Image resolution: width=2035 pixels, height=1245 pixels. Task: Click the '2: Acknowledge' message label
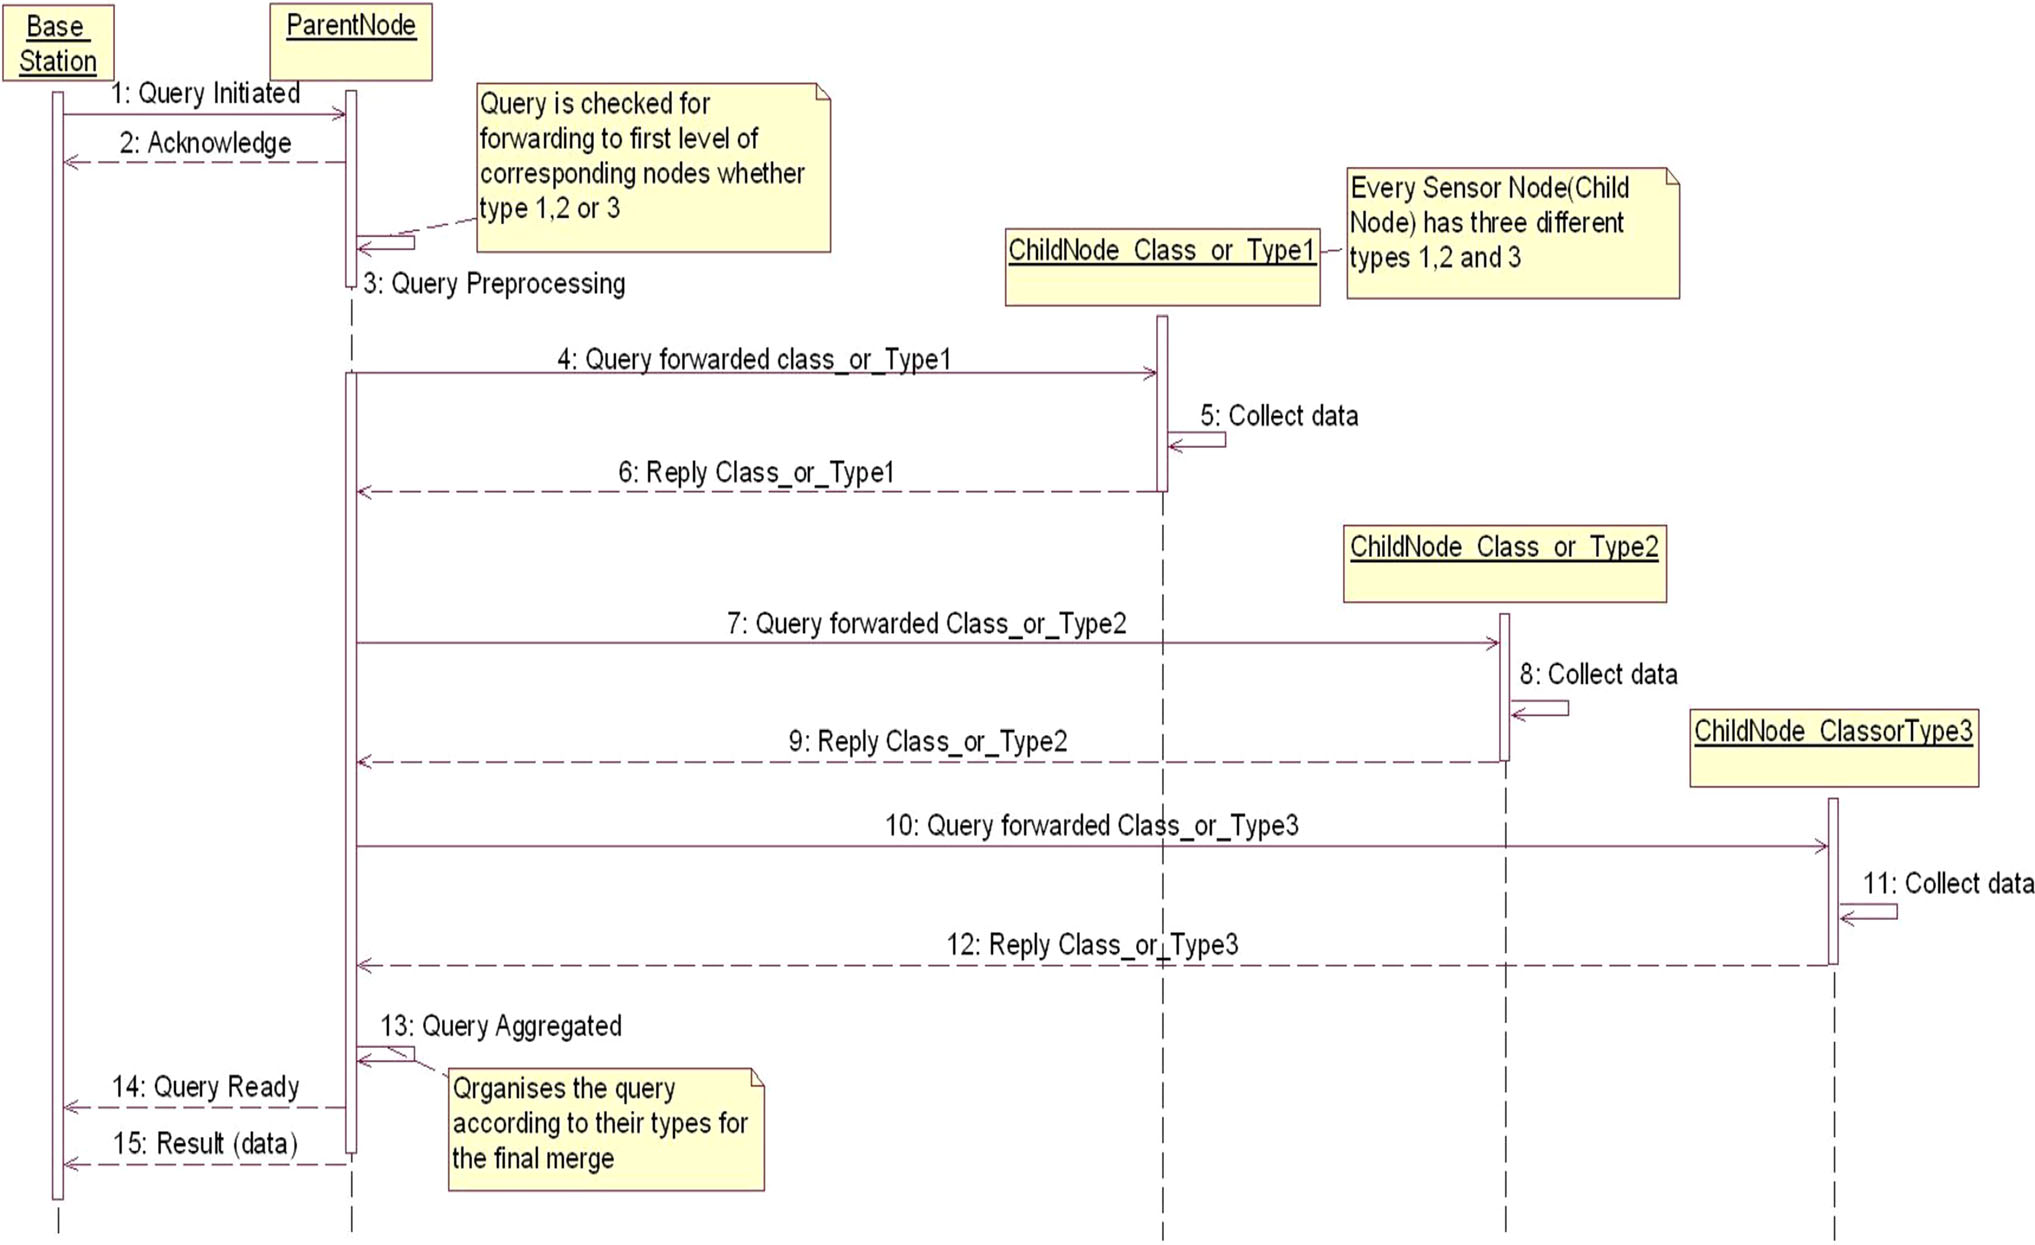point(205,143)
